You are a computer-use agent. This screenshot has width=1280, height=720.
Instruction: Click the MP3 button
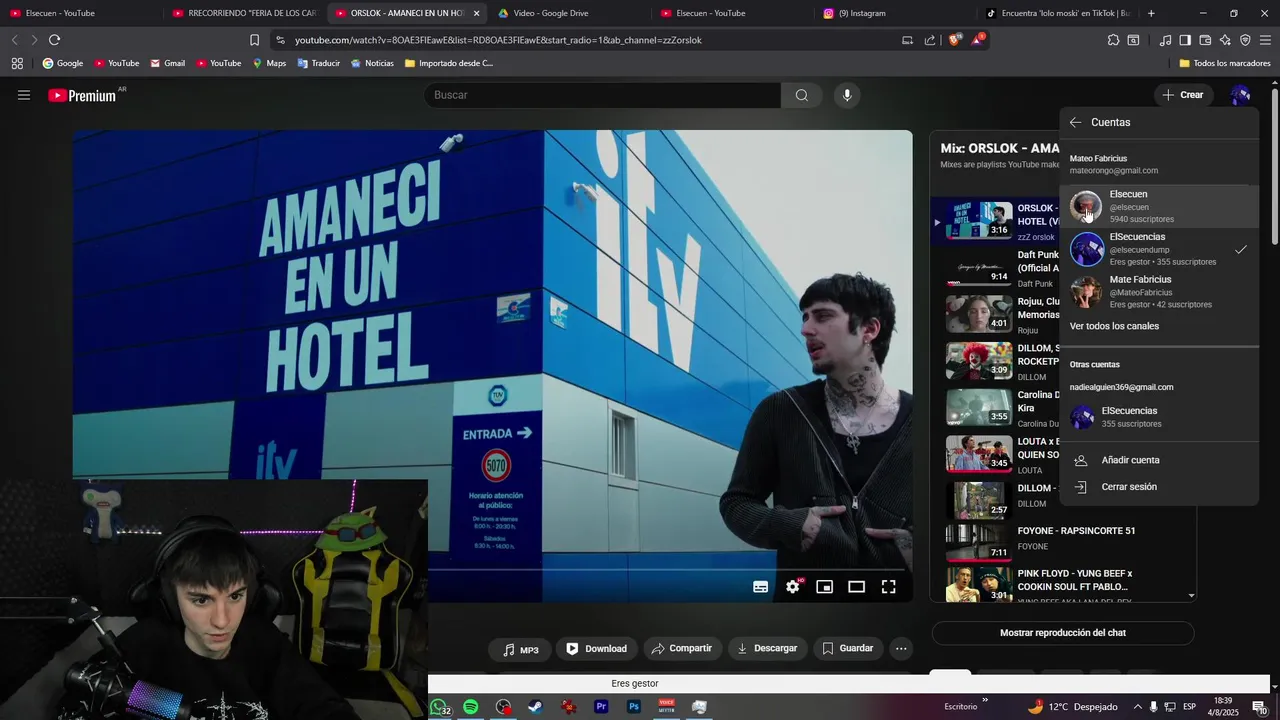coord(520,650)
